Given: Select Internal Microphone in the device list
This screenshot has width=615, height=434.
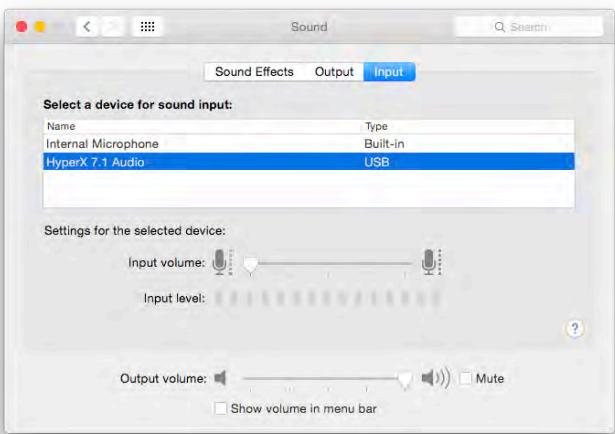Looking at the screenshot, I should pos(309,144).
